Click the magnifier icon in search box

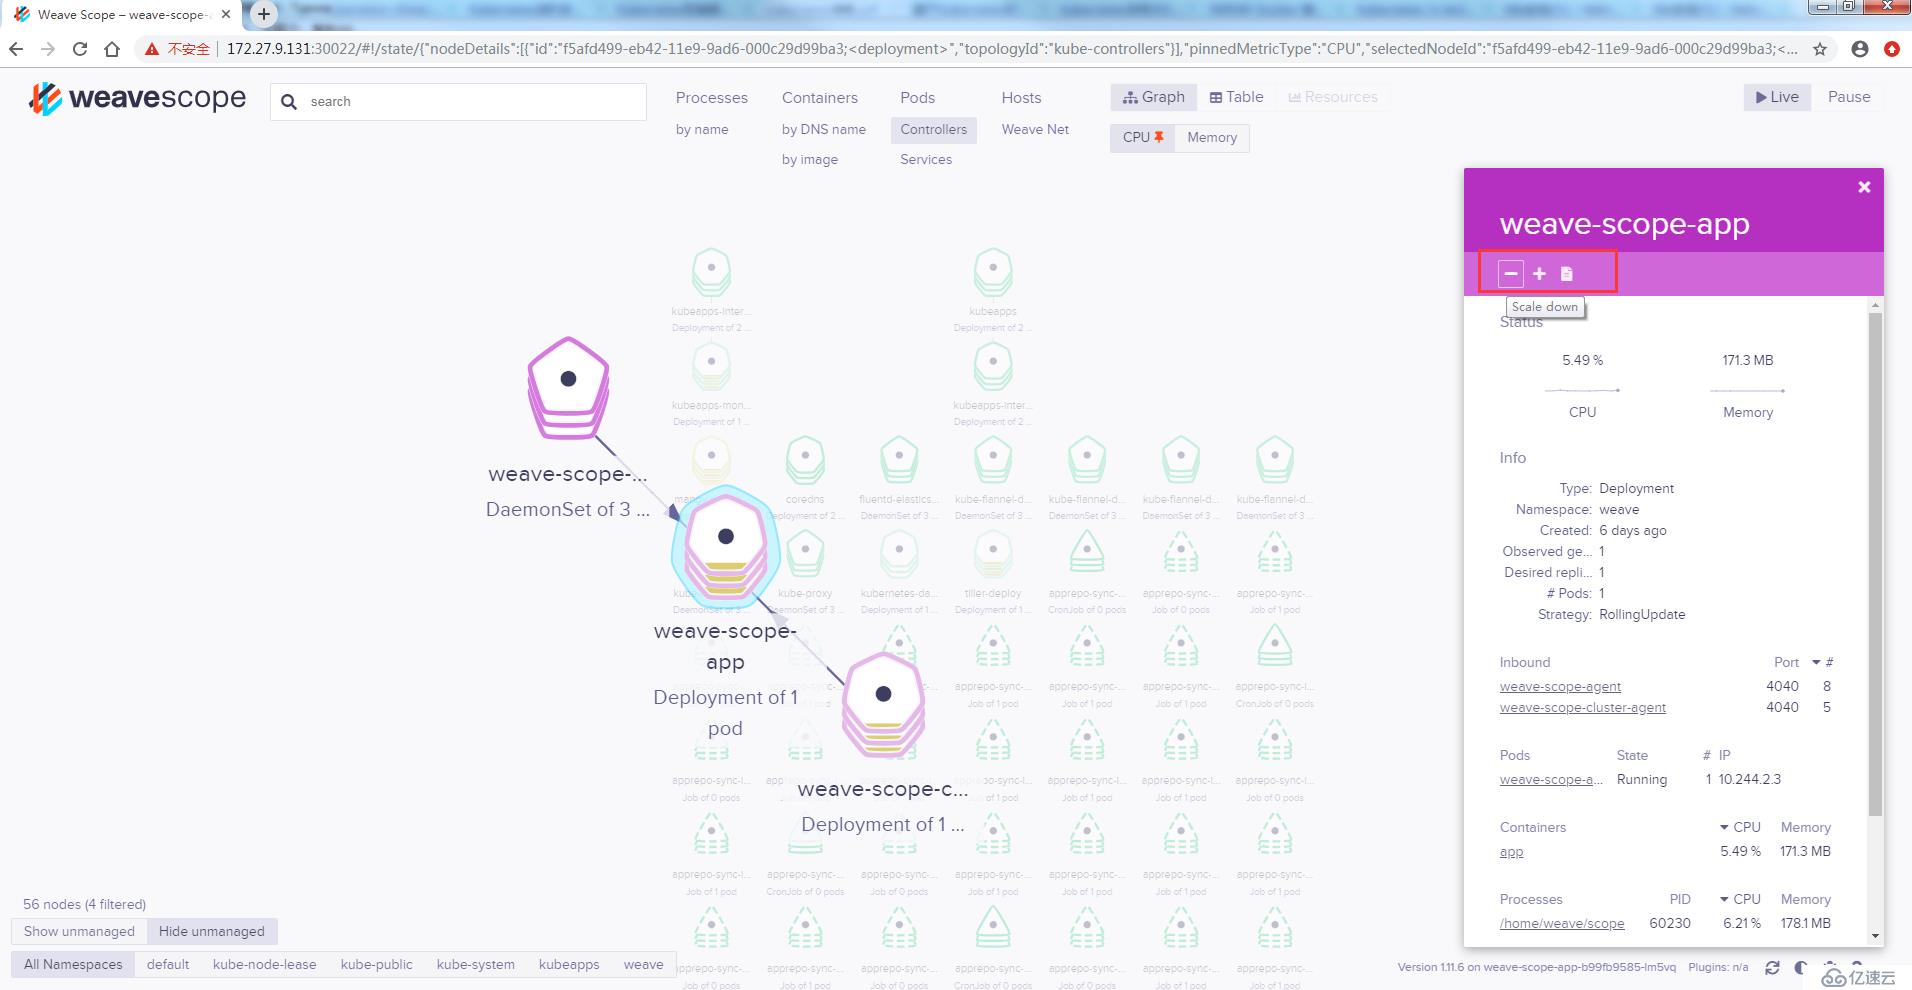(289, 102)
